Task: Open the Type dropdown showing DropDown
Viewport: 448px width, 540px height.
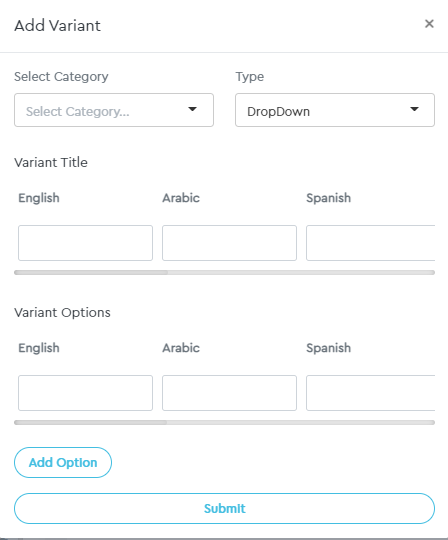Action: 335,110
